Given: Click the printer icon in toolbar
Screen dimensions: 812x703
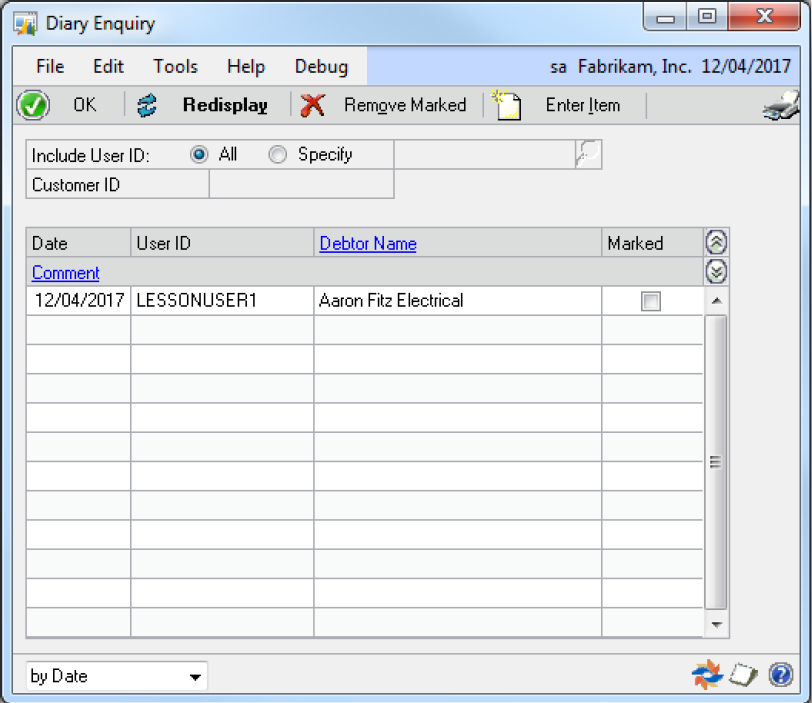Looking at the screenshot, I should (x=781, y=106).
